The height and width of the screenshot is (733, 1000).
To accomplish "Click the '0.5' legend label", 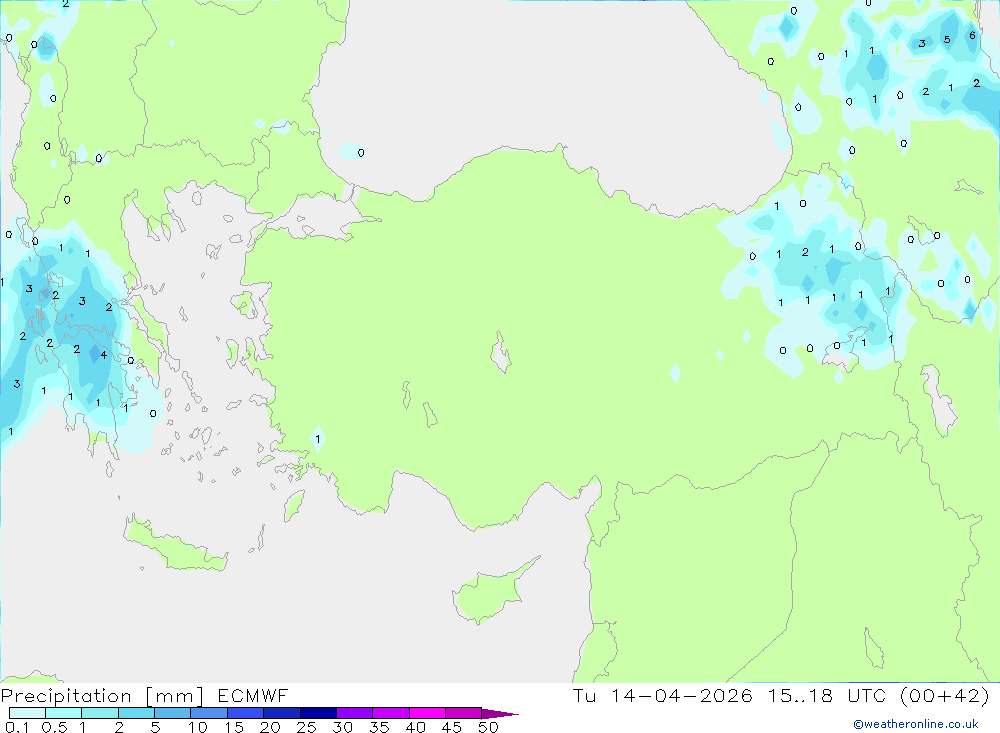I will (54, 727).
